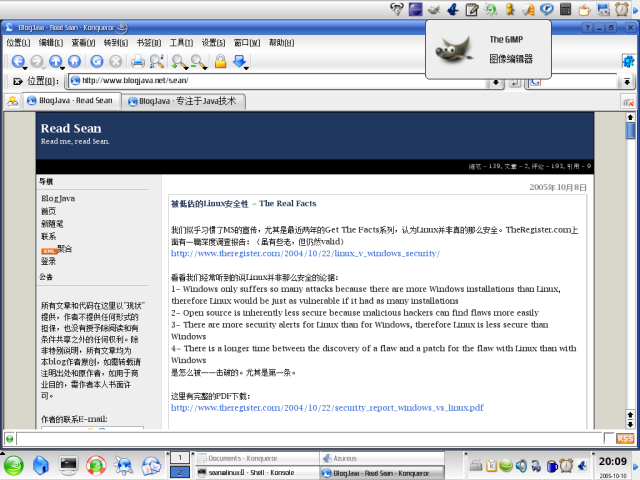Click the Google search input field
The width and height of the screenshot is (640, 480).
[578, 82]
